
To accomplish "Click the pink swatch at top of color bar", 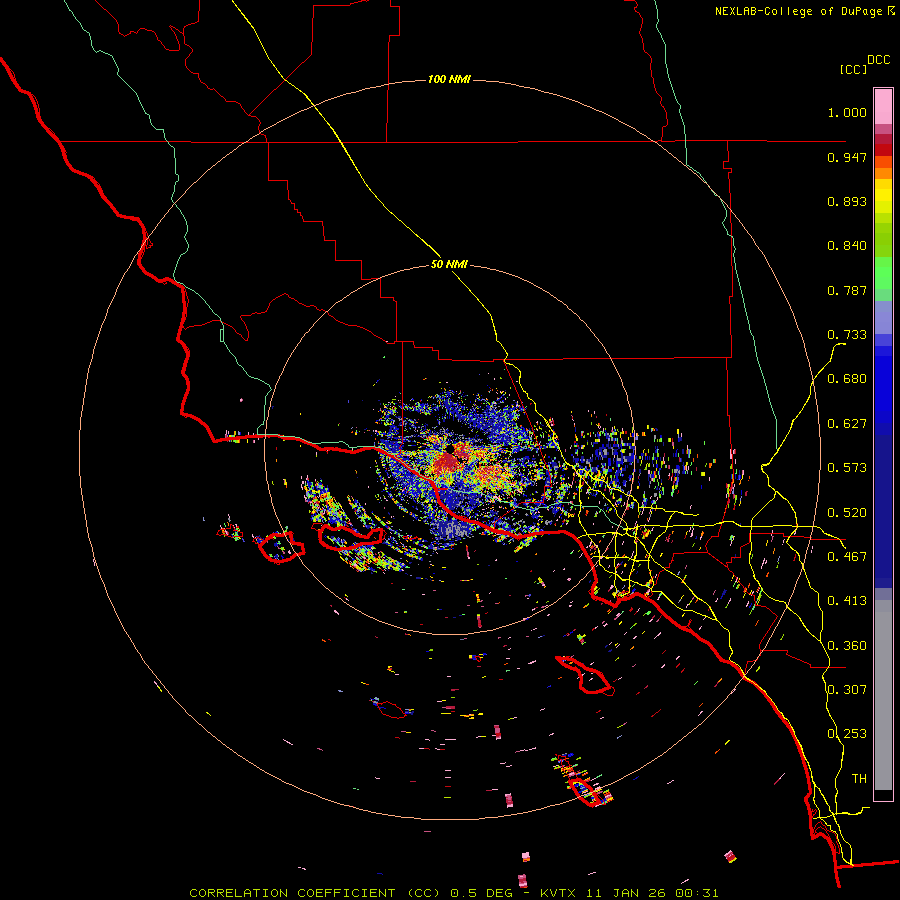I will click(x=883, y=106).
